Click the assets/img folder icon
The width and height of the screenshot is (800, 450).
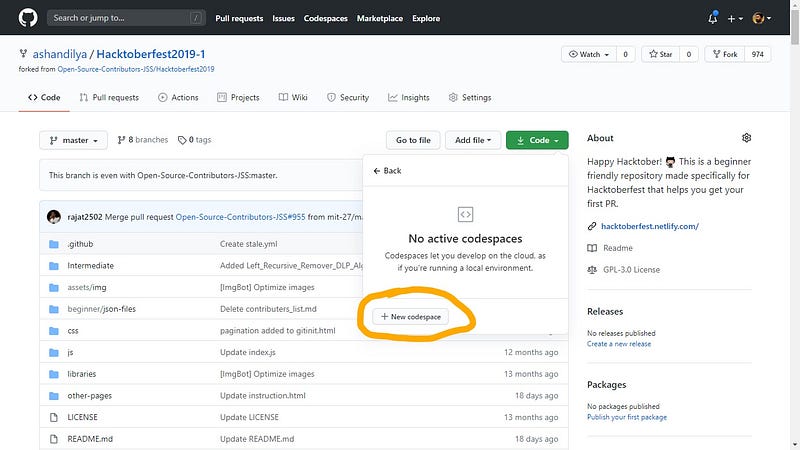pyautogui.click(x=54, y=287)
